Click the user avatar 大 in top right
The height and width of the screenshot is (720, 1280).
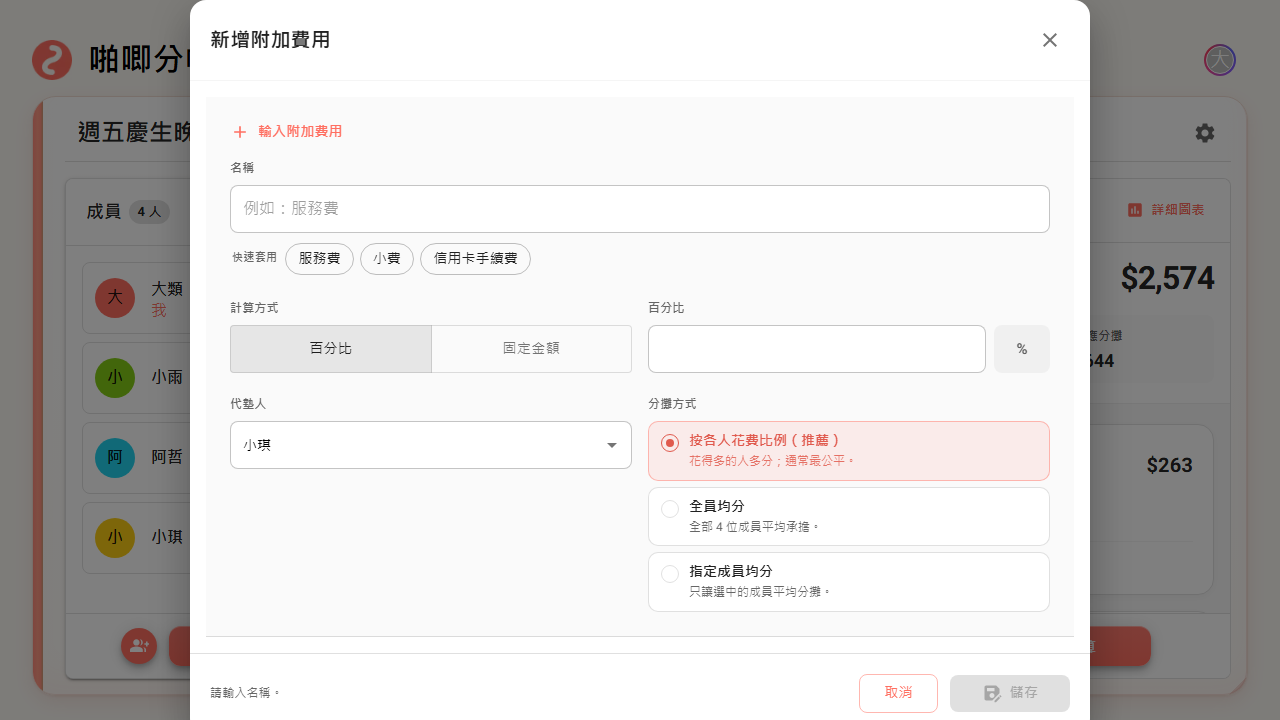point(1220,60)
